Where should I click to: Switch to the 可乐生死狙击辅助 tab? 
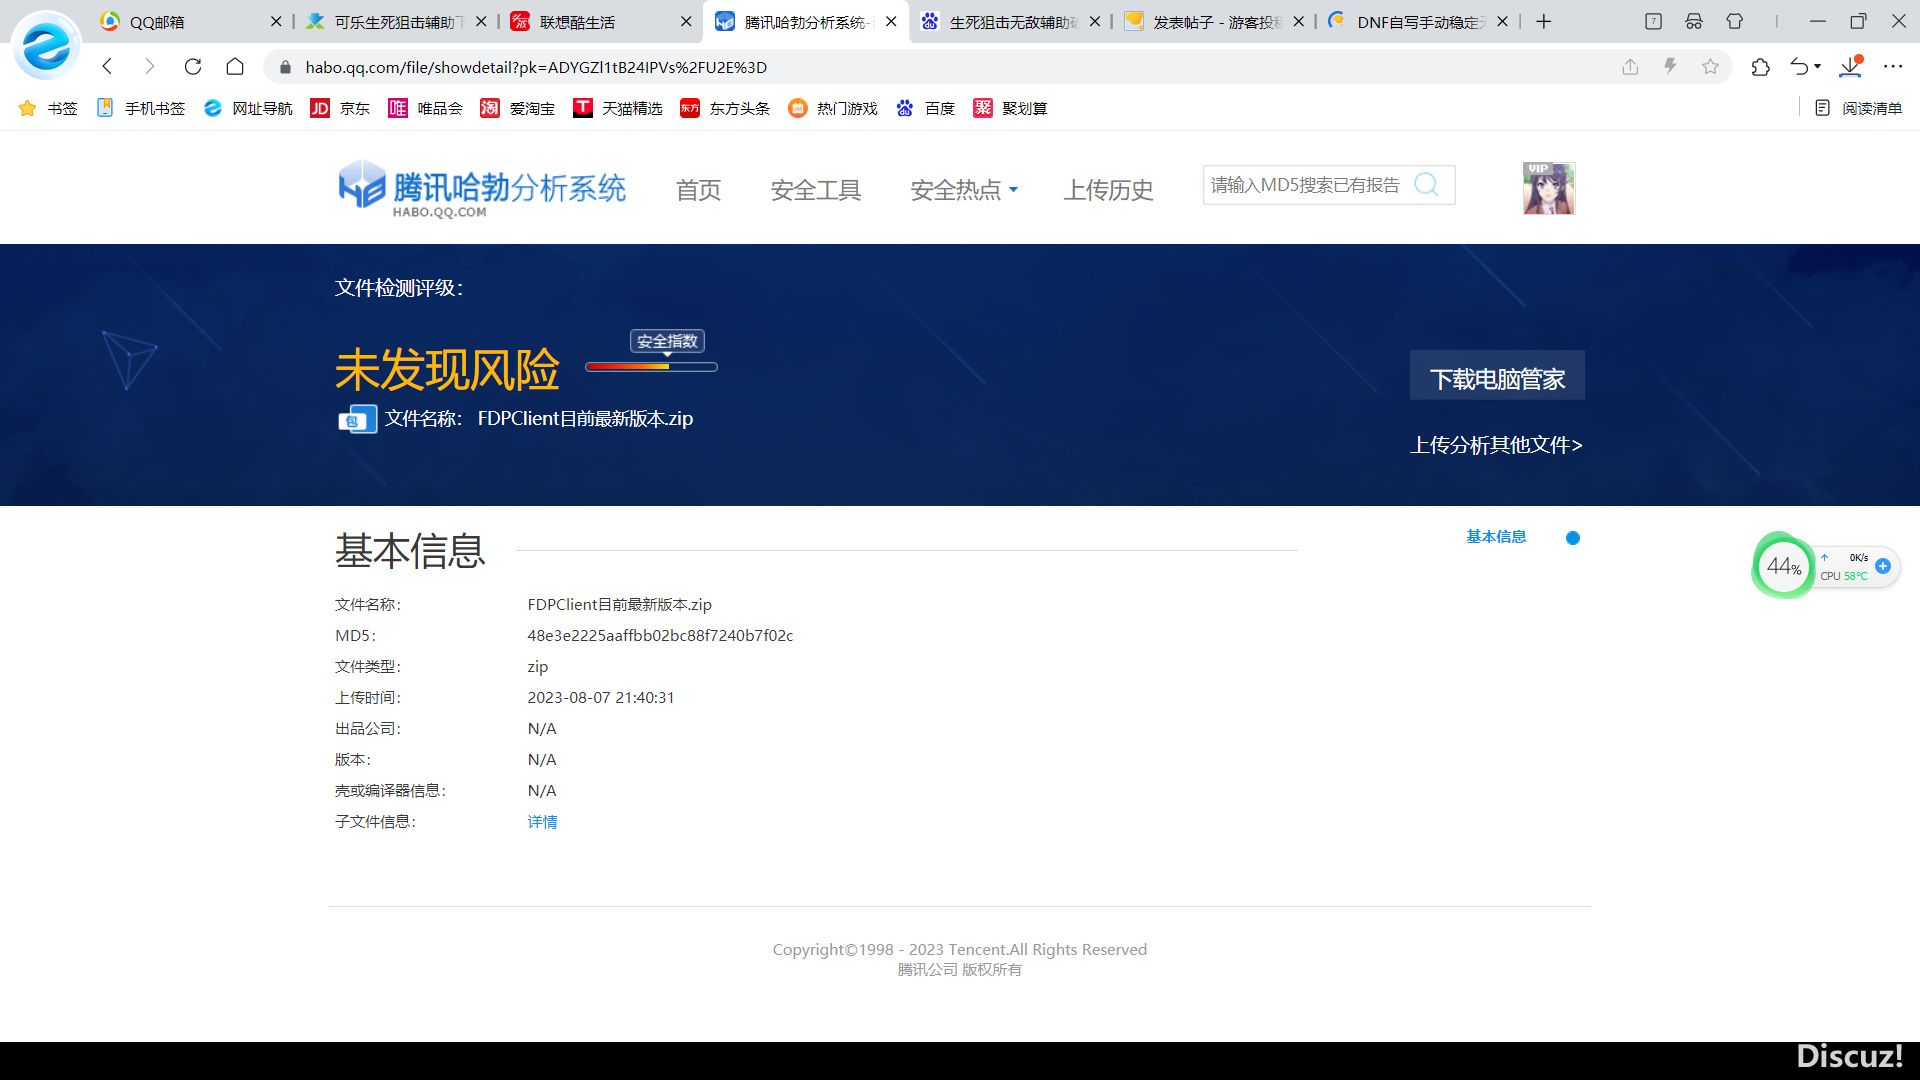[x=396, y=21]
